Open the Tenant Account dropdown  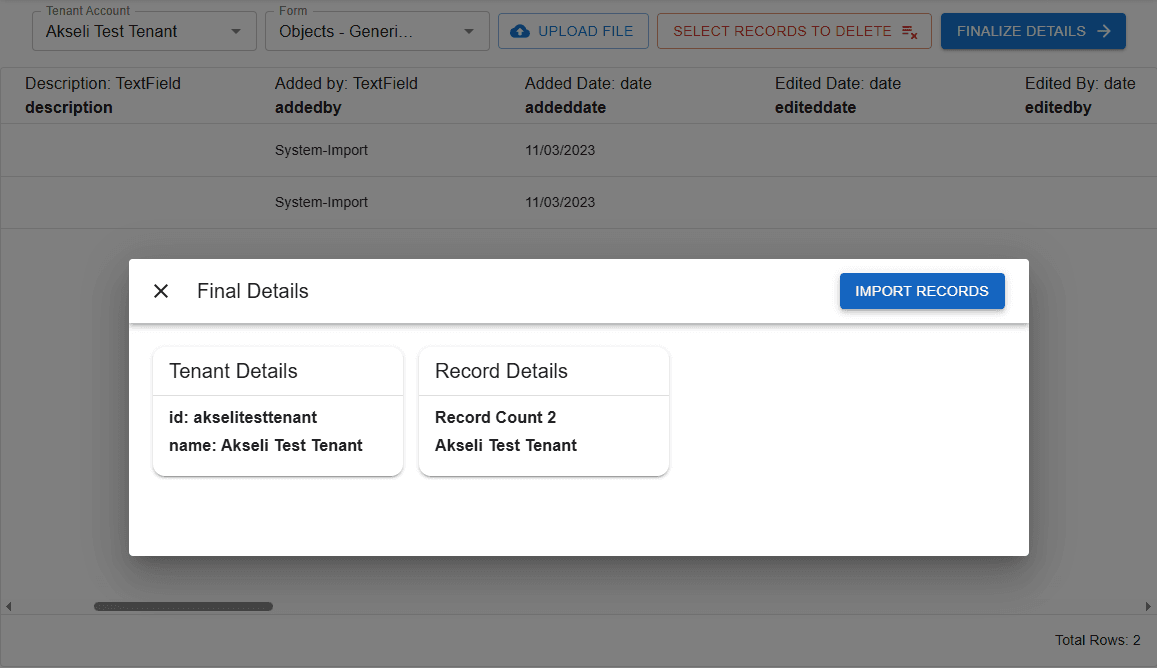tap(144, 31)
